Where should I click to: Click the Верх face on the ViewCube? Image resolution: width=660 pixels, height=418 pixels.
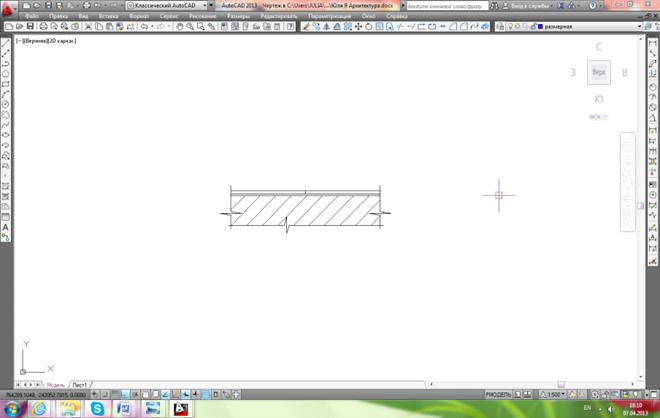point(598,72)
